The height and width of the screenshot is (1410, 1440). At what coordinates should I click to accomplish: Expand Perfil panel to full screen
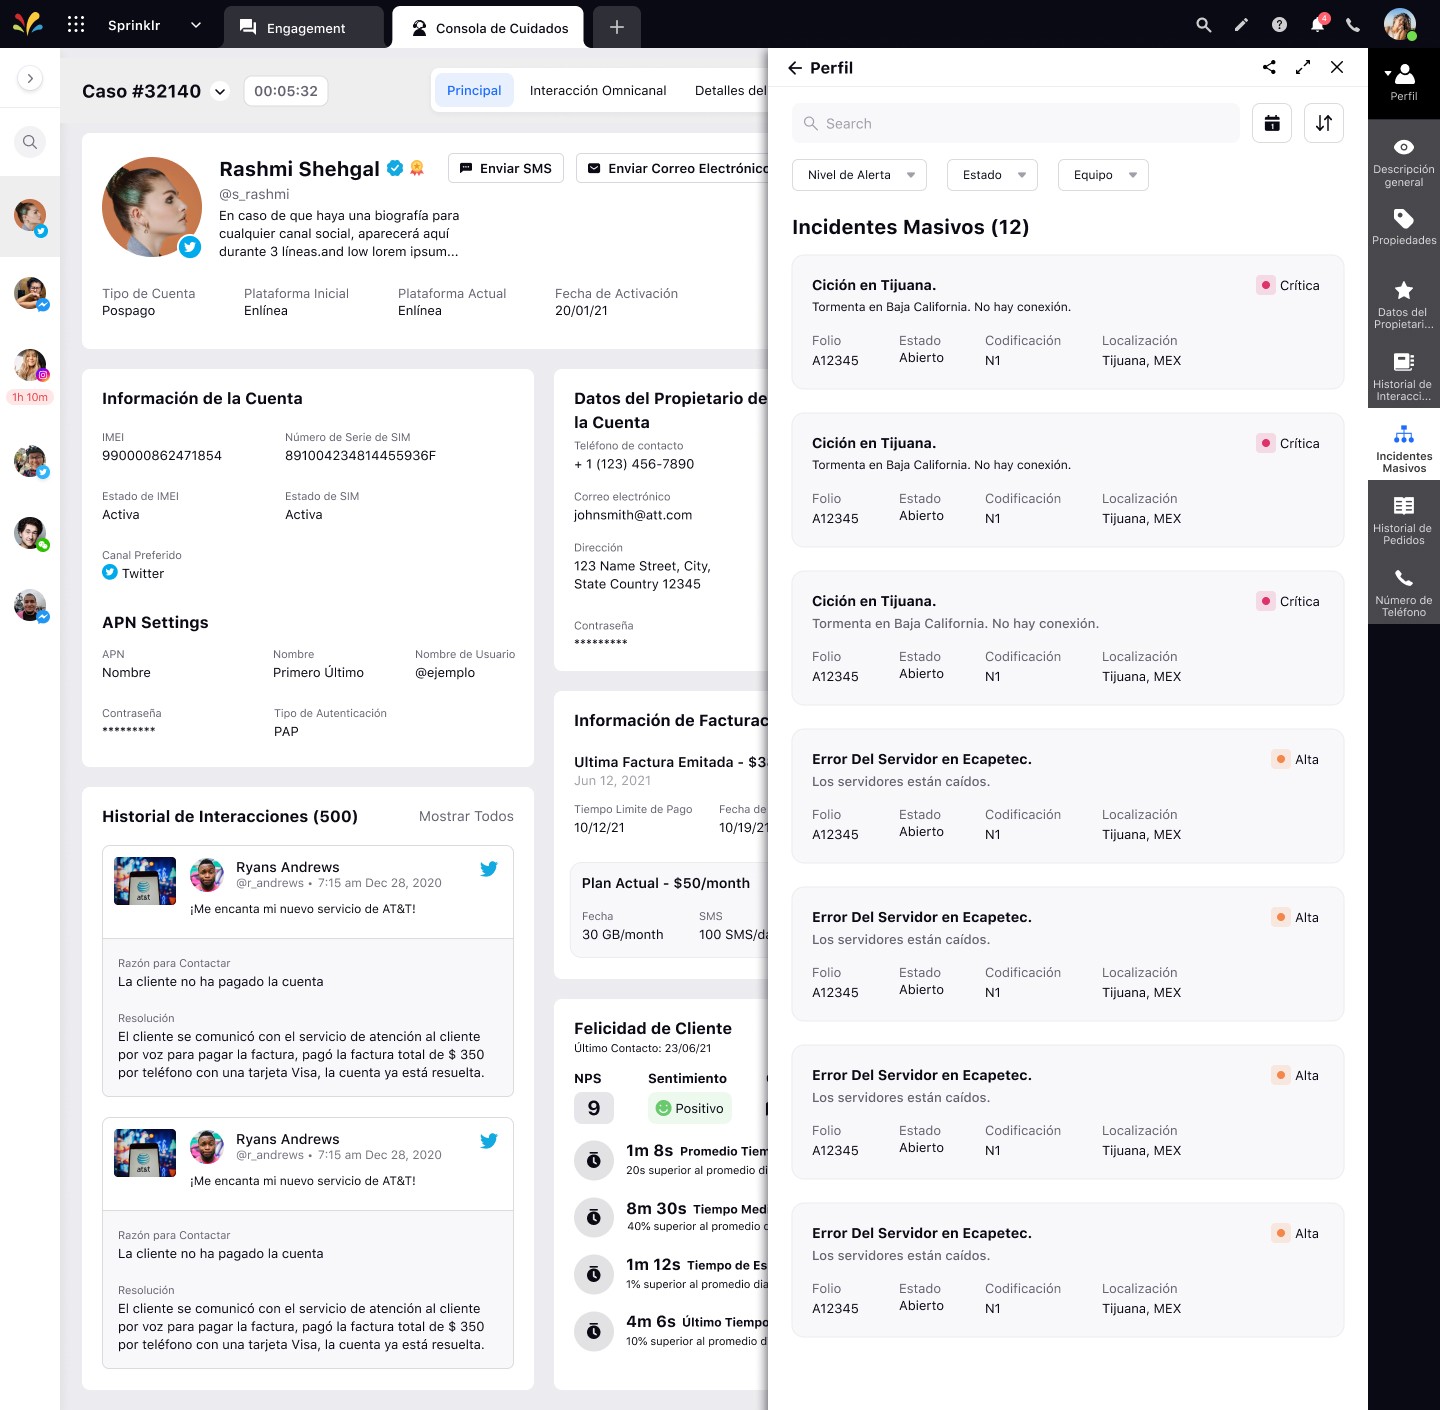(1303, 67)
